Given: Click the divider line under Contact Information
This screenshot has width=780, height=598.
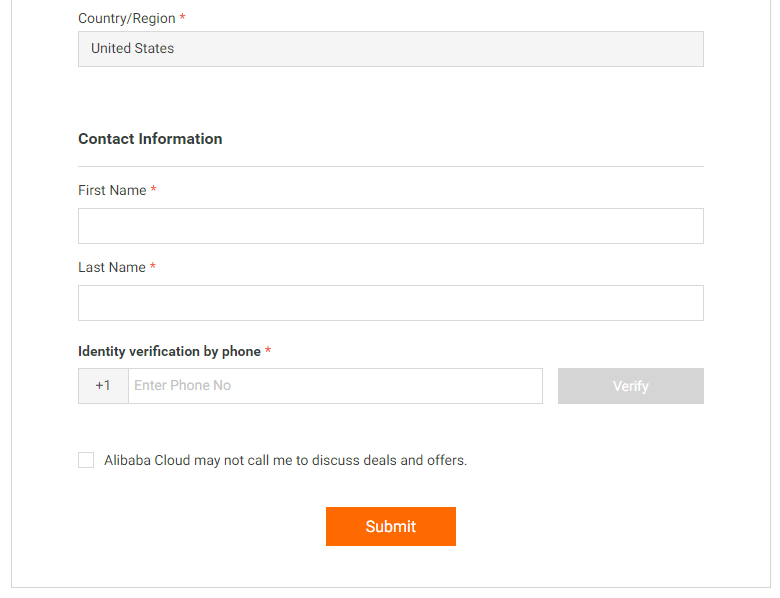Looking at the screenshot, I should 390,166.
